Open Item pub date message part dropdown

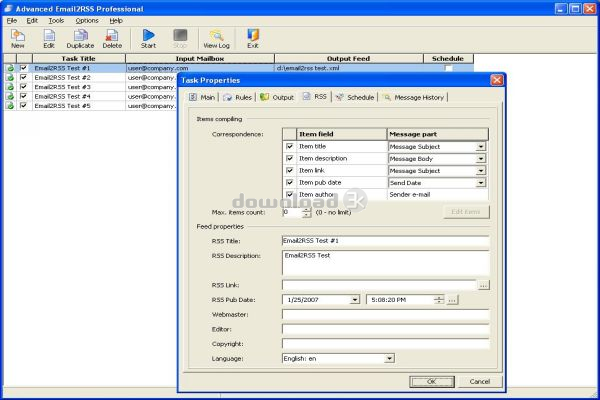pyautogui.click(x=481, y=183)
